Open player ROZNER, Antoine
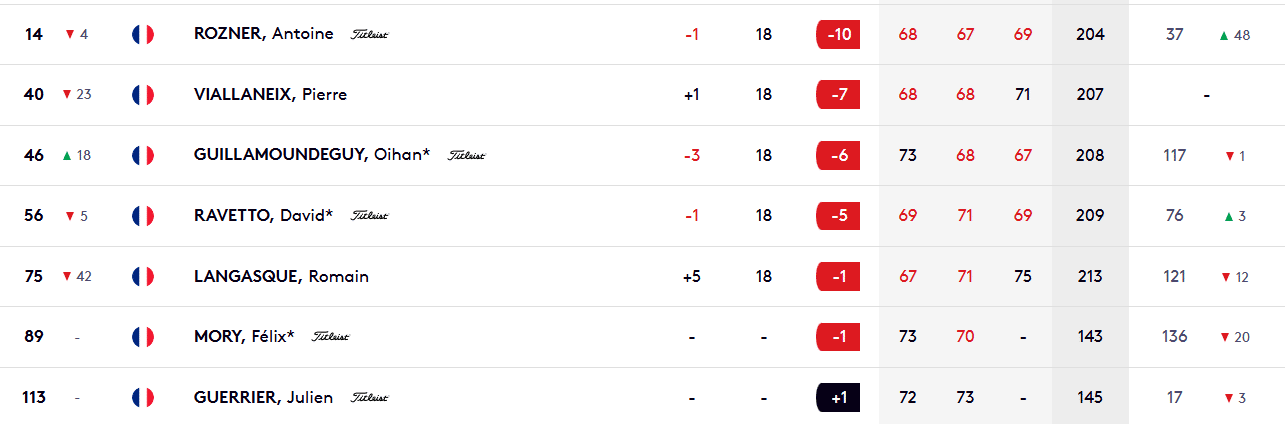The height and width of the screenshot is (424, 1285). point(263,34)
